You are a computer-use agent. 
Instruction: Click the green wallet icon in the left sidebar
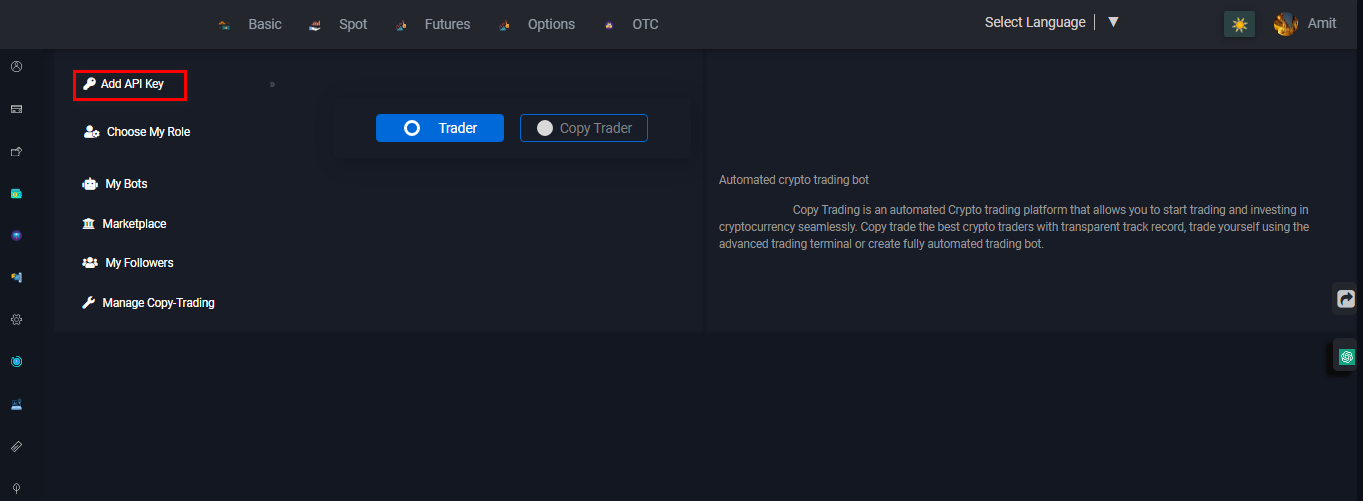[x=16, y=193]
